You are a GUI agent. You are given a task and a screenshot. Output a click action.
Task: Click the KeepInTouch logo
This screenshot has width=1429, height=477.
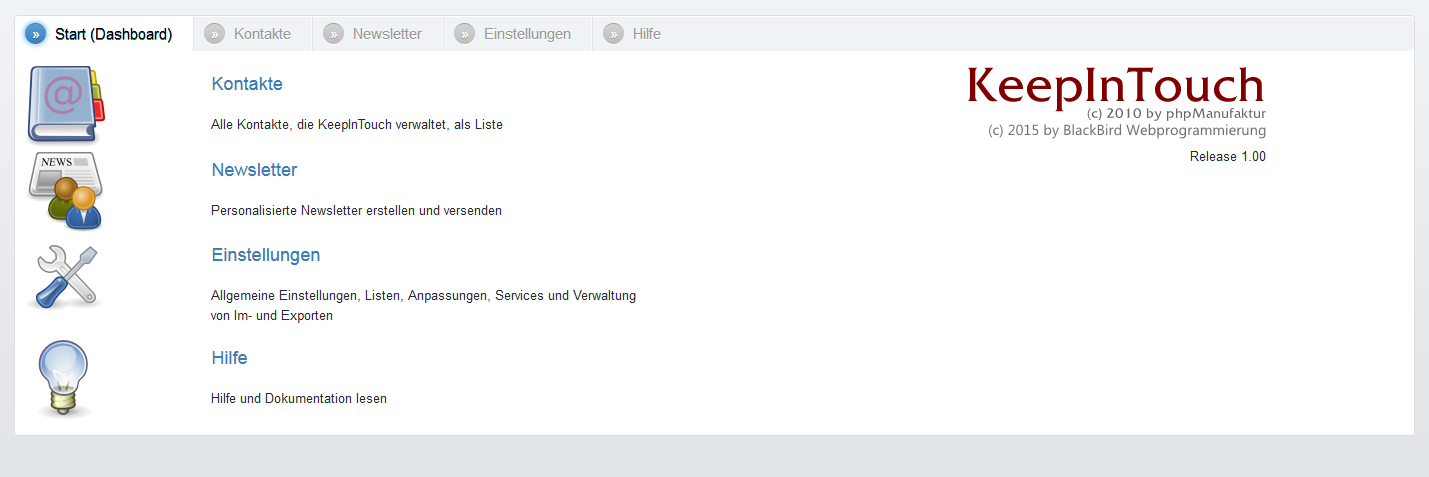click(1116, 86)
